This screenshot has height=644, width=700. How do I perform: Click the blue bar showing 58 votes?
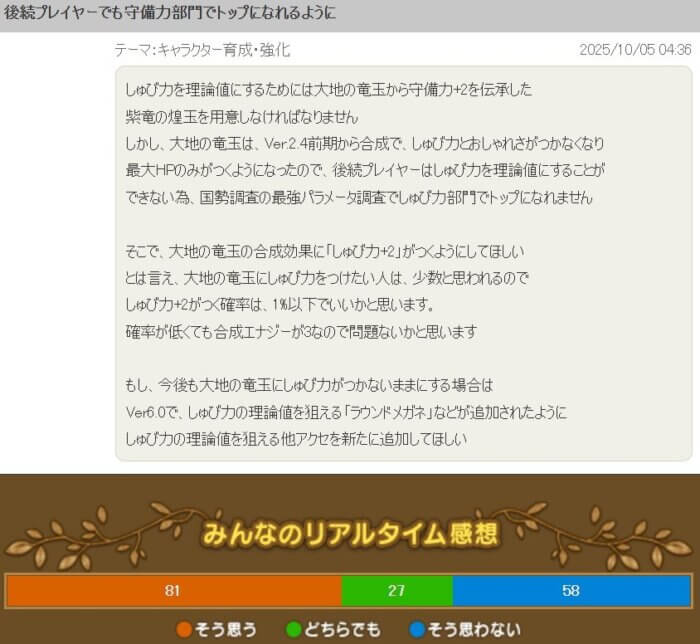click(571, 591)
